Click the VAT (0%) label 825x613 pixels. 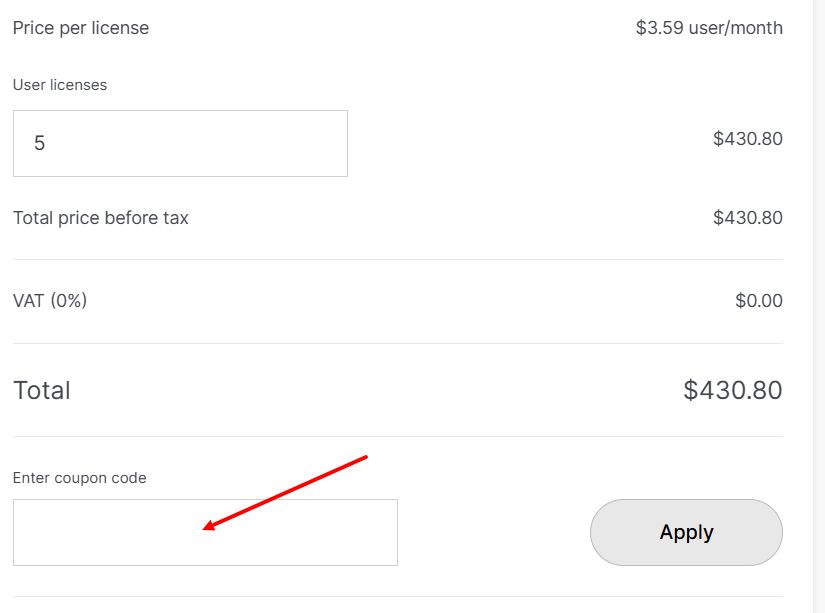point(48,300)
